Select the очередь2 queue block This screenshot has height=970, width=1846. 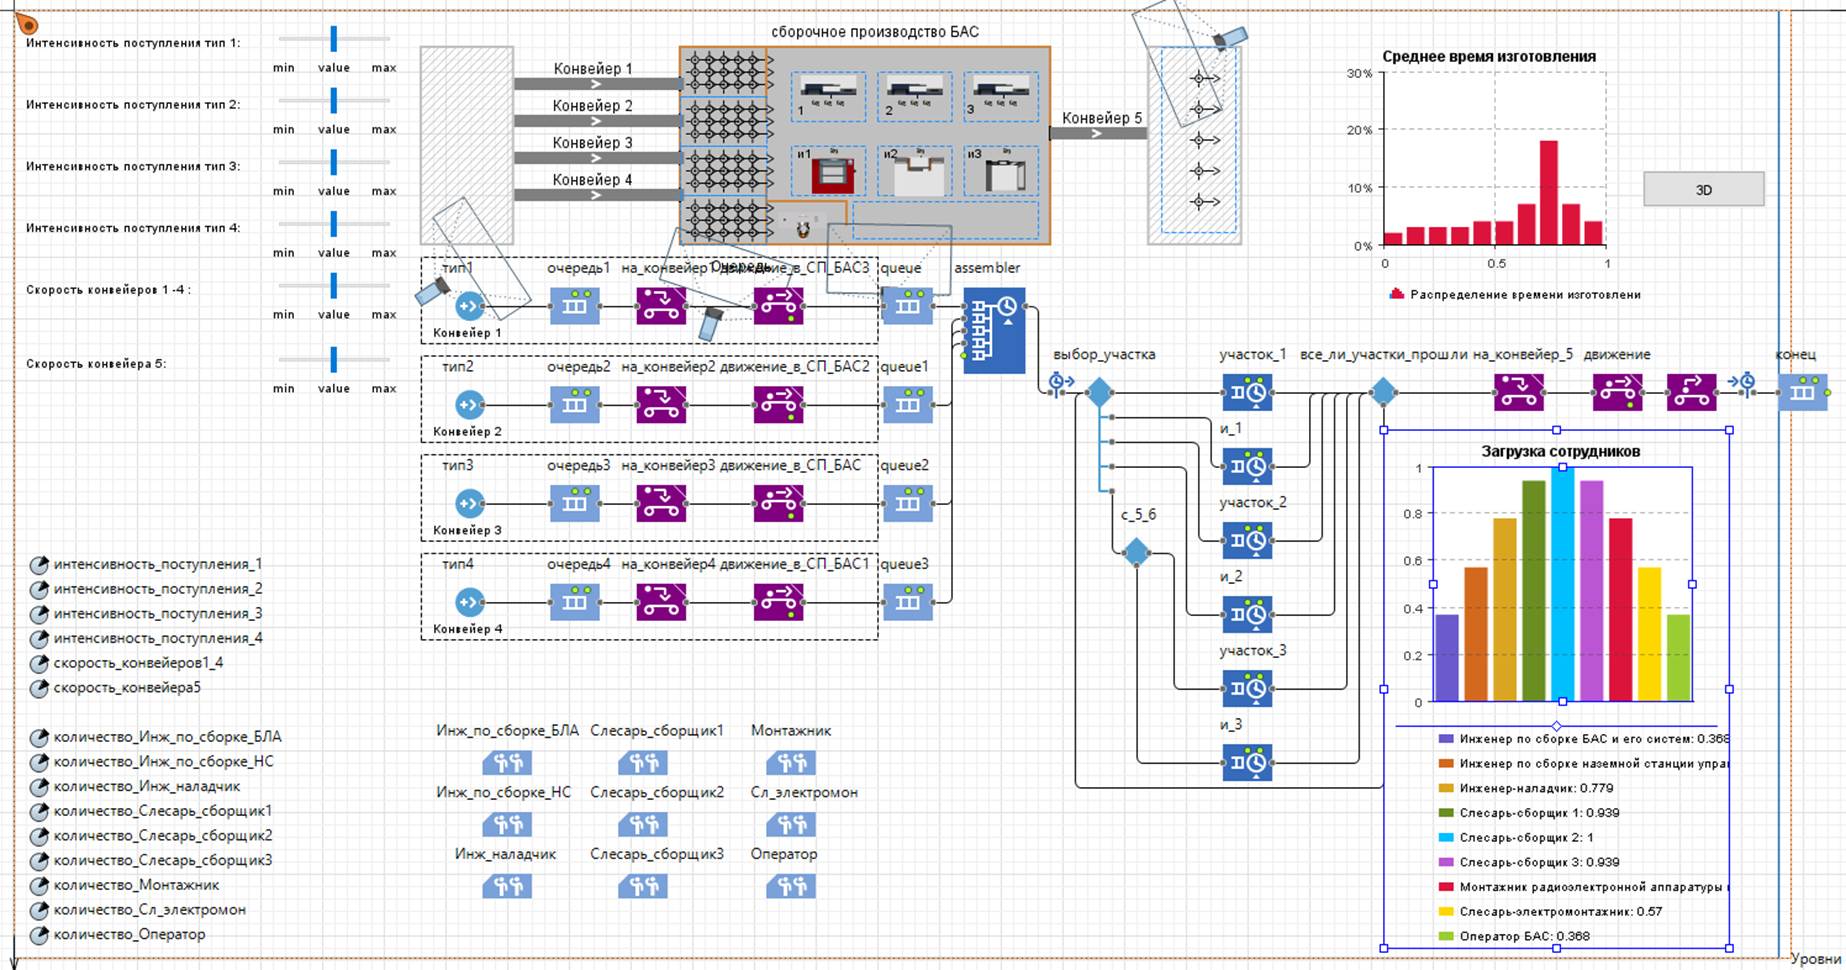click(574, 405)
